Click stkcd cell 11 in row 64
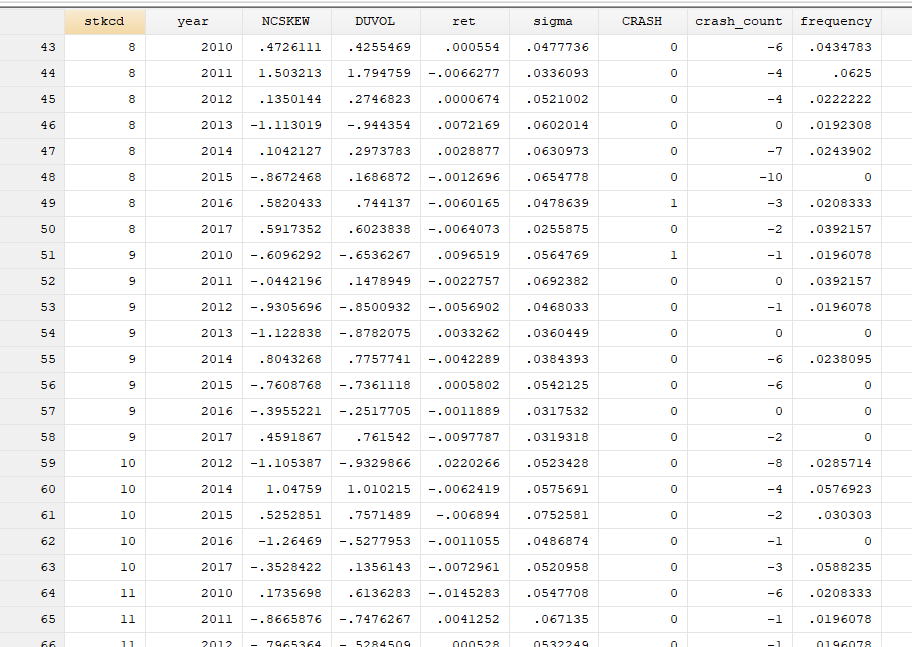Viewport: 912px width, 647px height. pos(105,593)
